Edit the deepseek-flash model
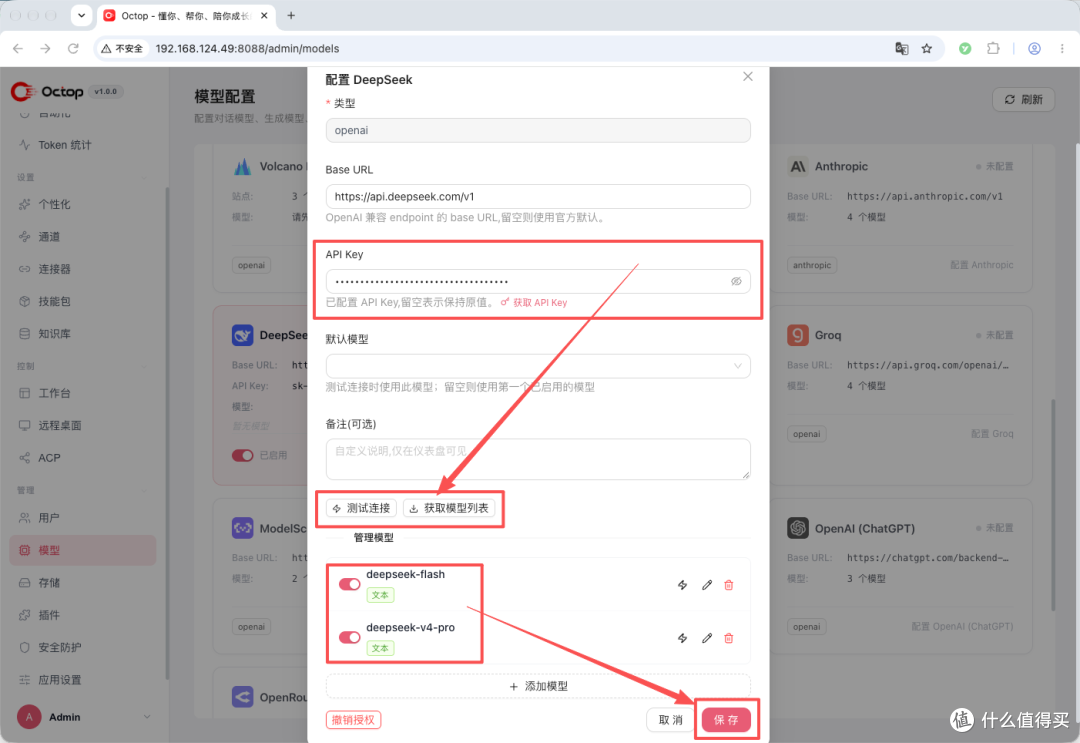Viewport: 1080px width, 743px height. [x=707, y=585]
